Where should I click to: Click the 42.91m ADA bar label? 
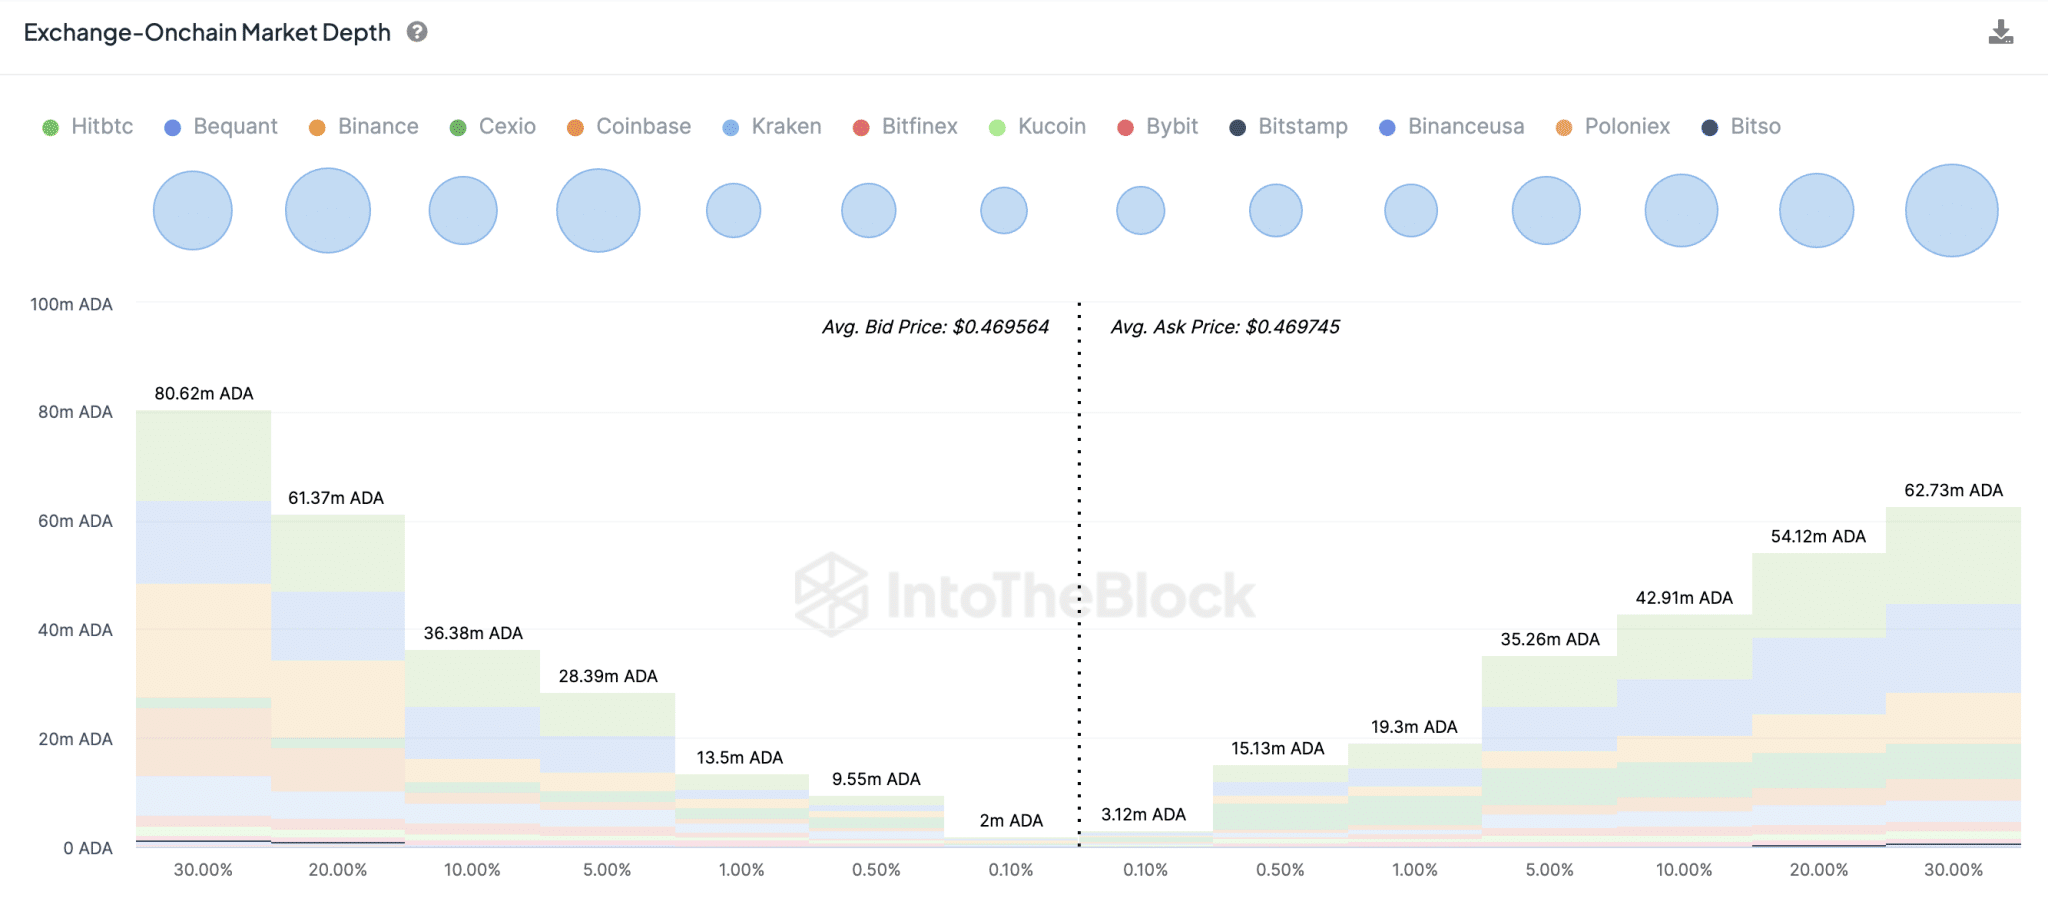click(1684, 598)
